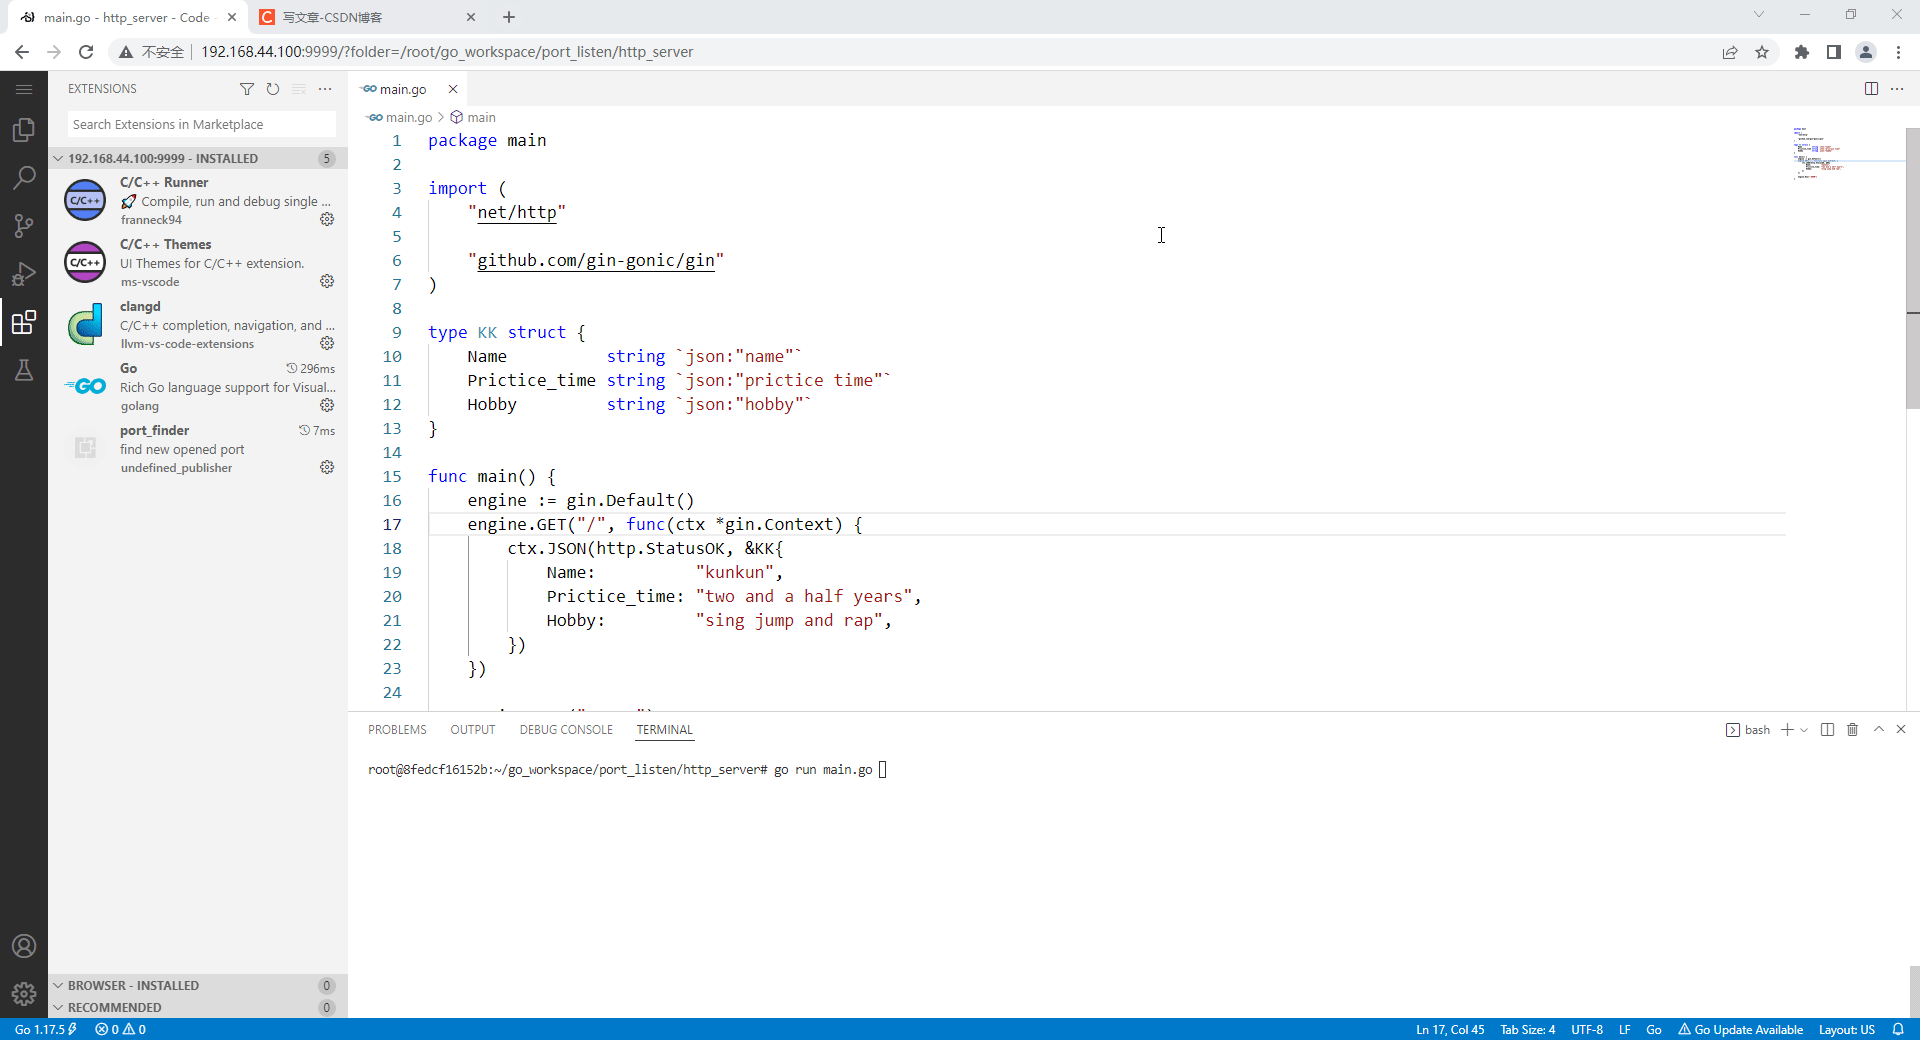Screen dimensions: 1920x1040
Task: Open Extensions view more actions menu
Action: click(325, 89)
